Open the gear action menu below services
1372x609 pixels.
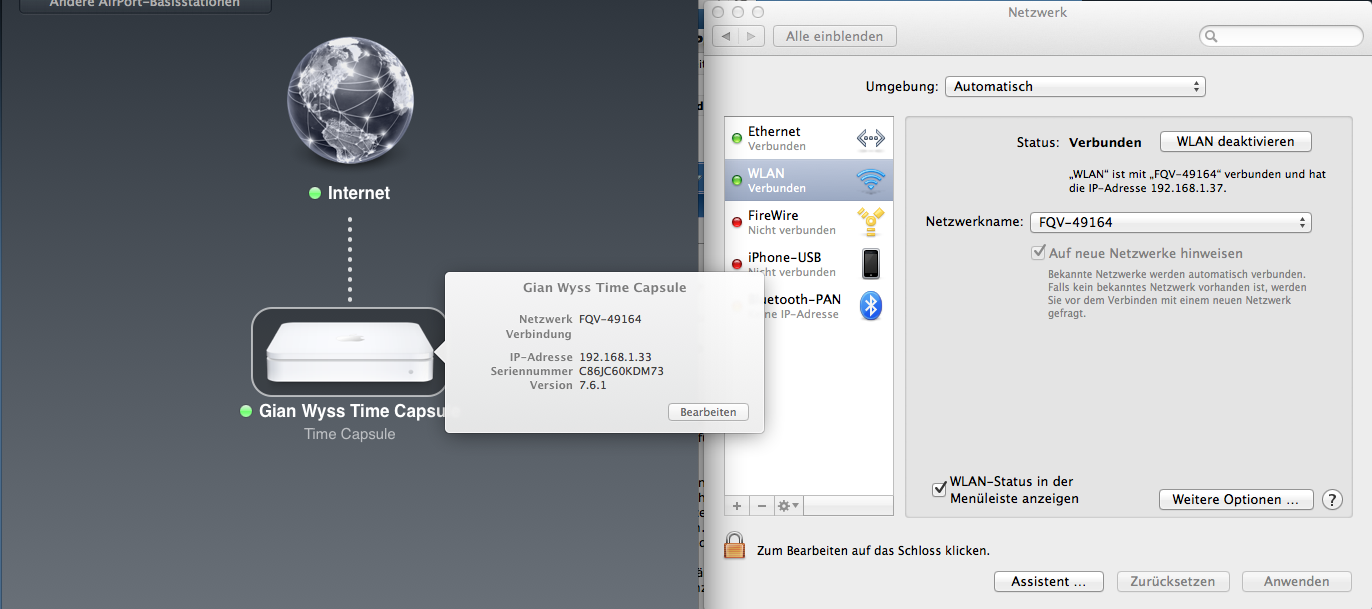(x=788, y=506)
